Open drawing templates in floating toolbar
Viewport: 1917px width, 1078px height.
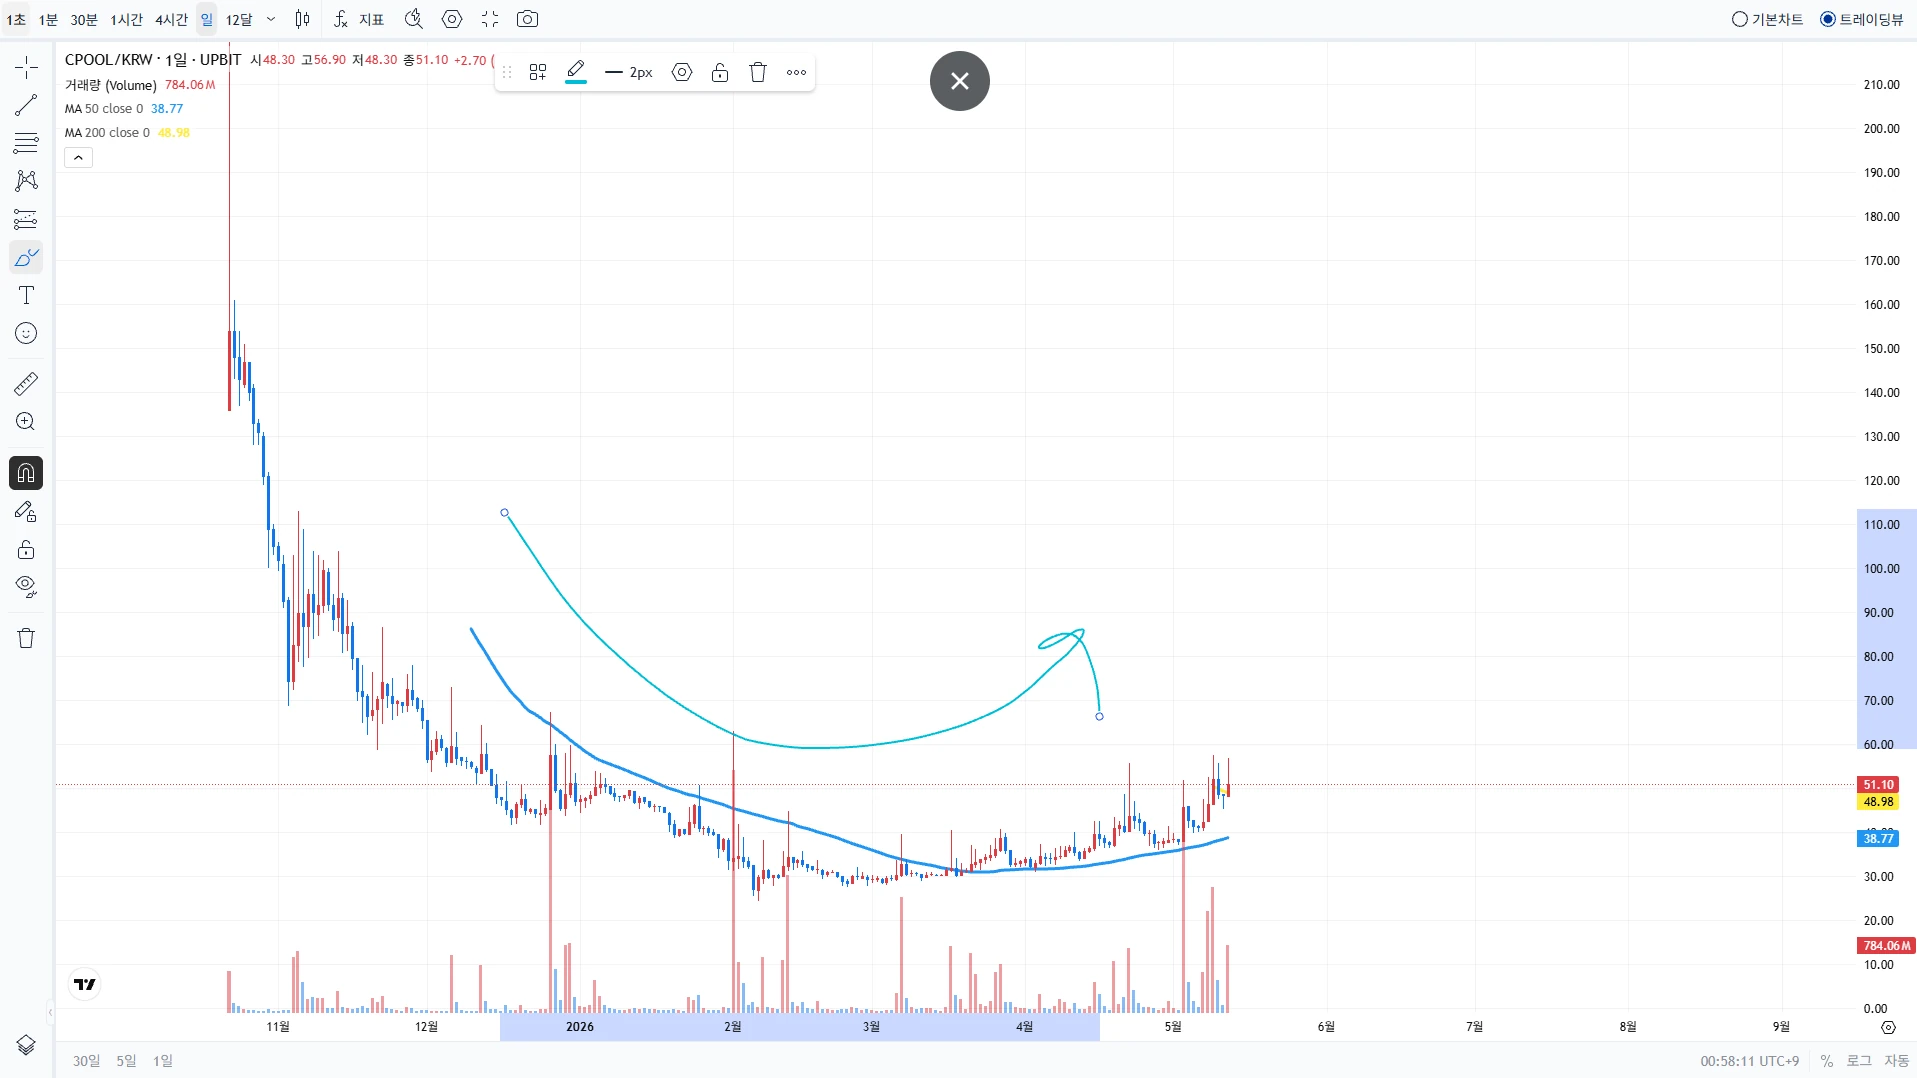click(538, 72)
